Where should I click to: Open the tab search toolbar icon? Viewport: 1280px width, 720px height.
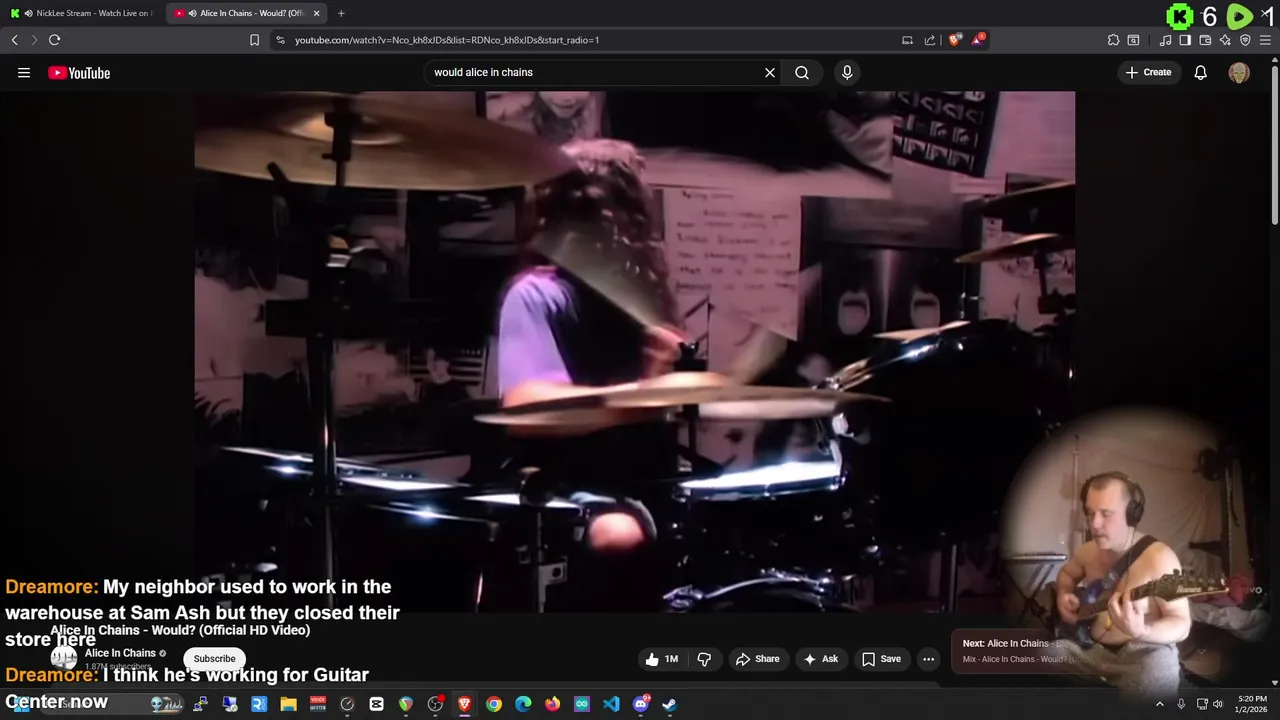coord(1133,40)
